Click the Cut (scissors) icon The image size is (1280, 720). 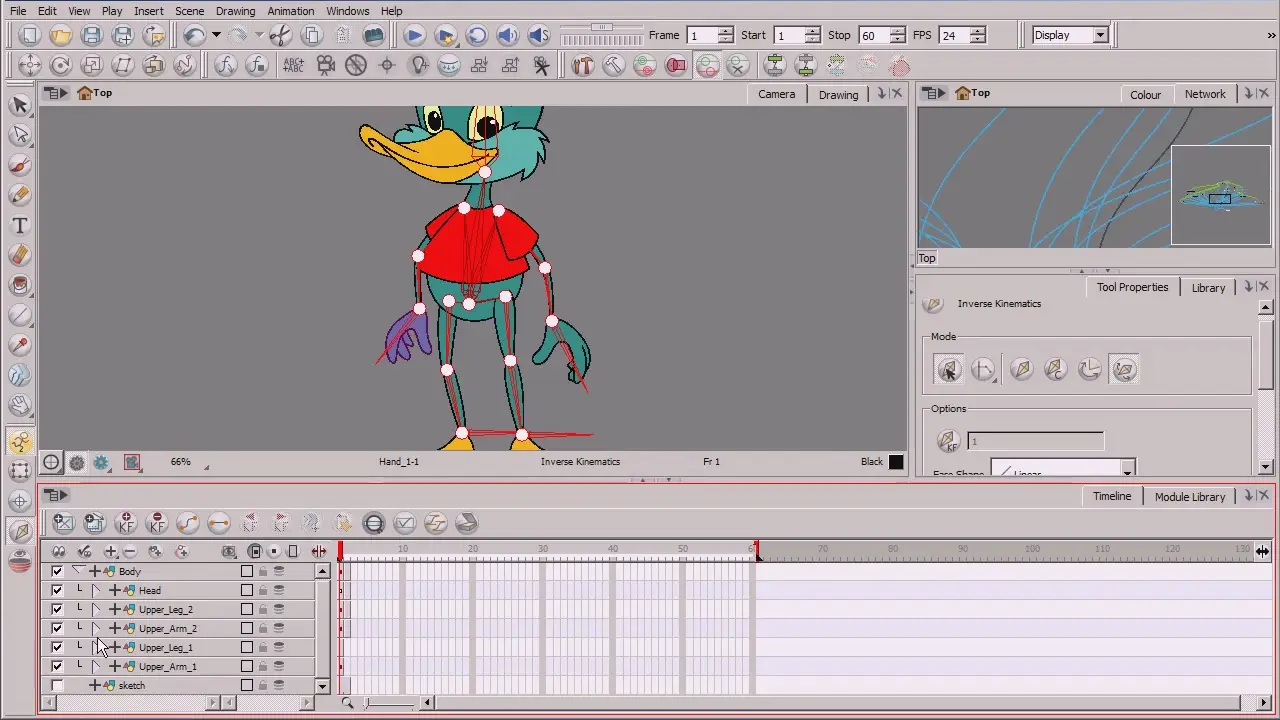point(281,35)
